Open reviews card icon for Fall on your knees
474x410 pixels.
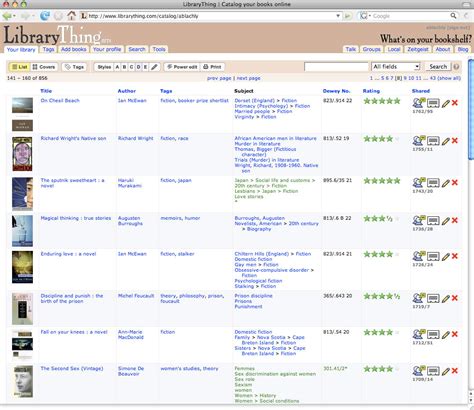[433, 334]
